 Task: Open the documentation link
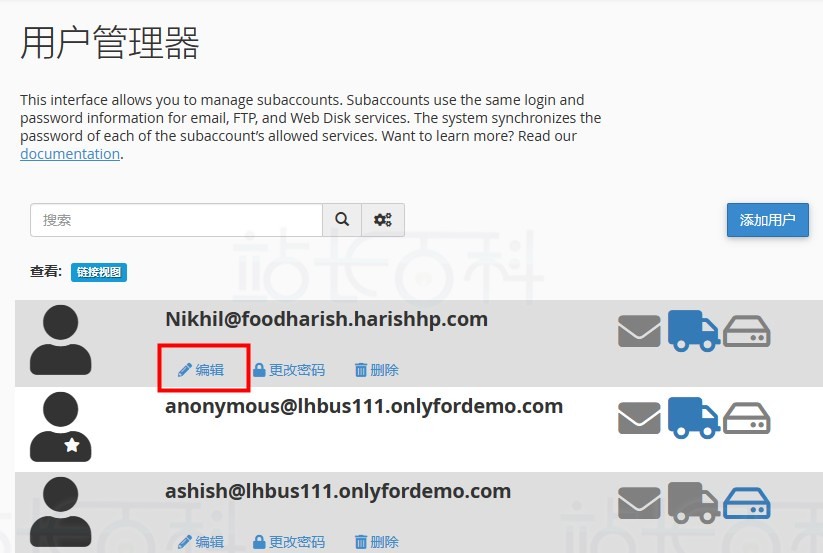pos(70,154)
